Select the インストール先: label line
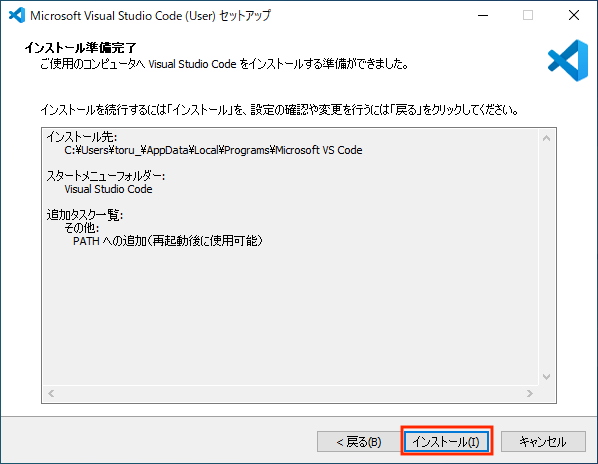The height and width of the screenshot is (464, 598). (82, 137)
